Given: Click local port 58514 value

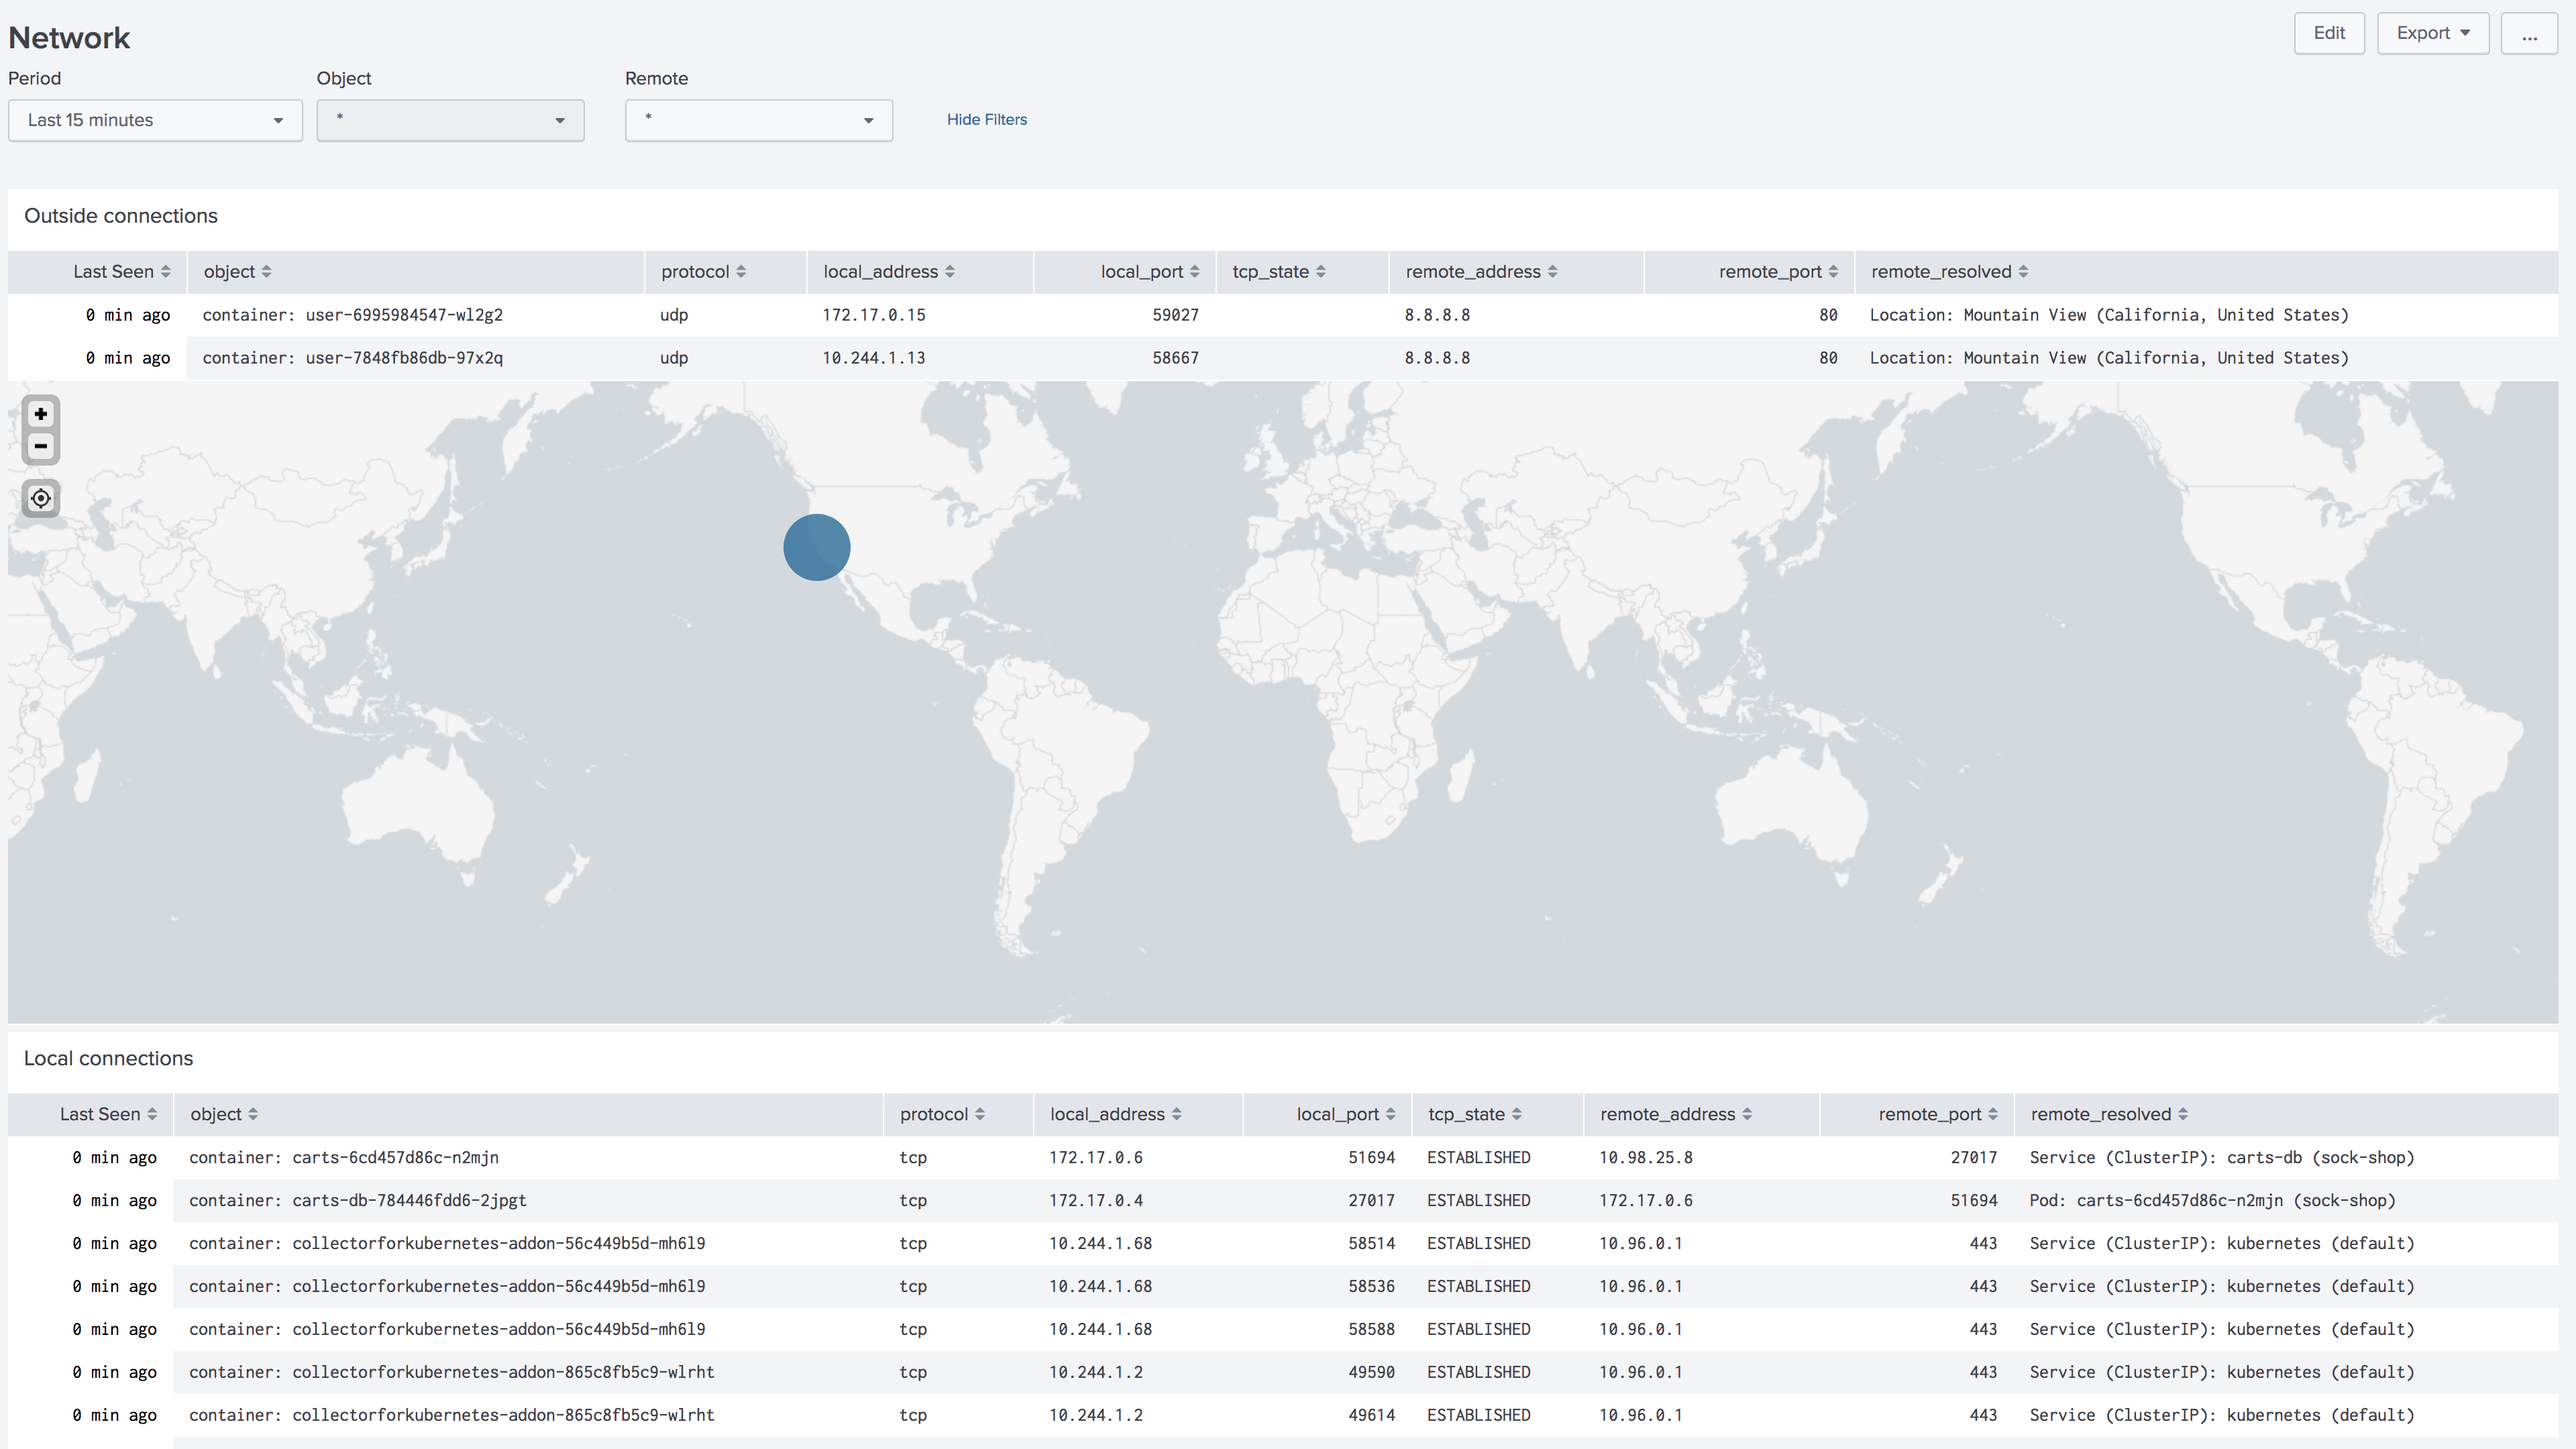Looking at the screenshot, I should pyautogui.click(x=1371, y=1243).
